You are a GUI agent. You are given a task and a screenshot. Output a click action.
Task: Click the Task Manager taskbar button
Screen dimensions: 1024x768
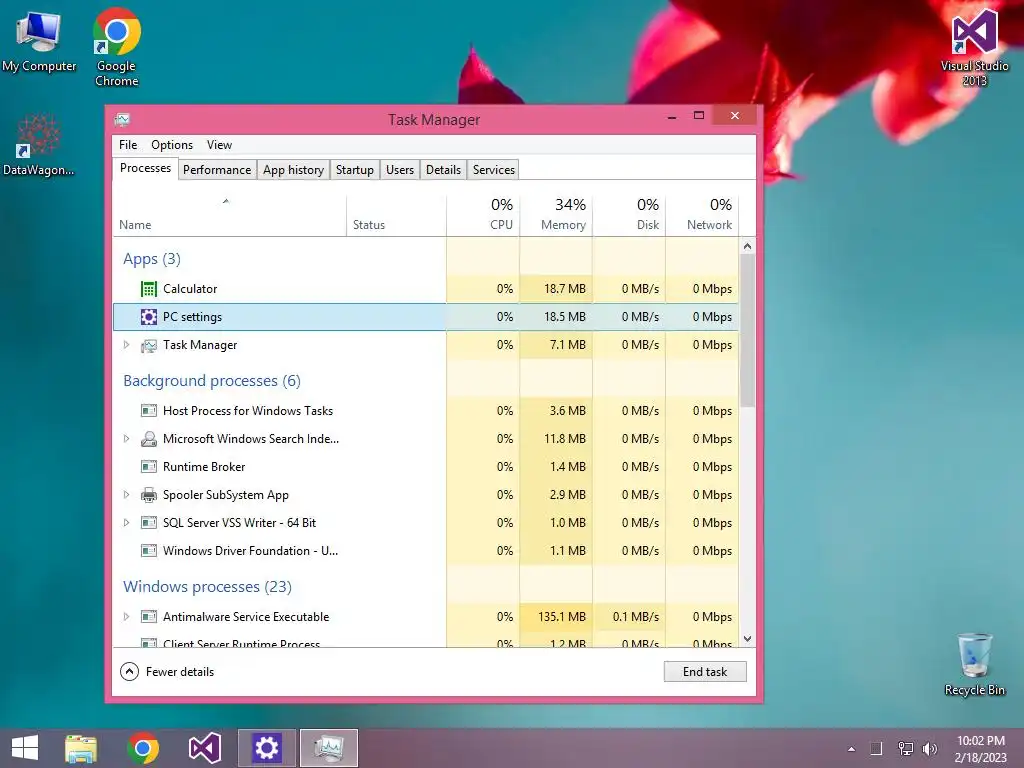pyautogui.click(x=328, y=748)
